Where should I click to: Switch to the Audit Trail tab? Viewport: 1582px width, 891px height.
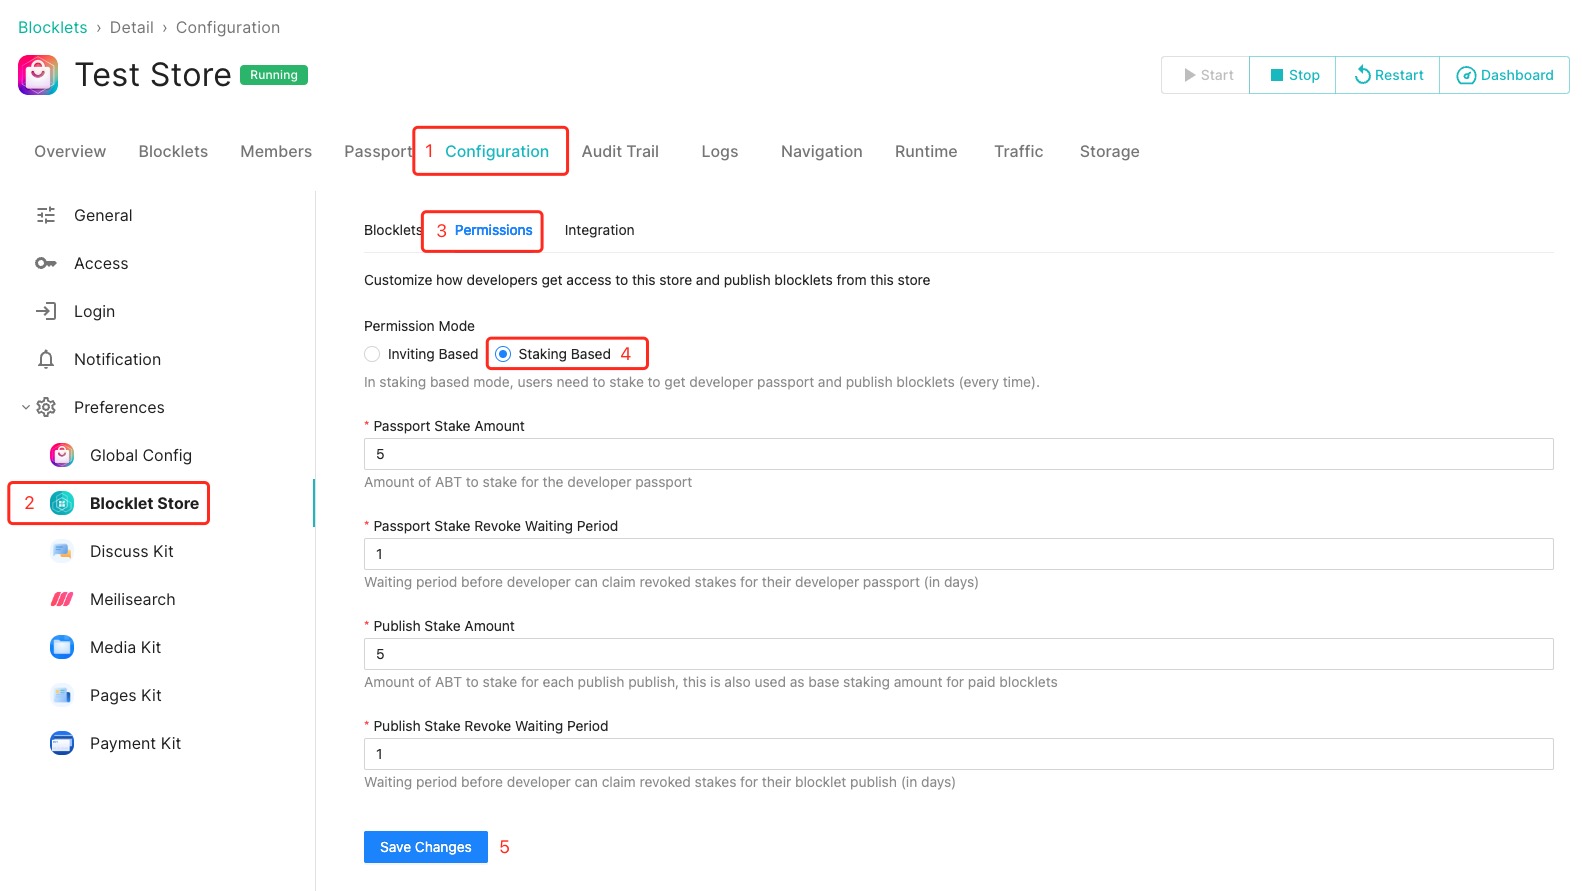(x=620, y=151)
